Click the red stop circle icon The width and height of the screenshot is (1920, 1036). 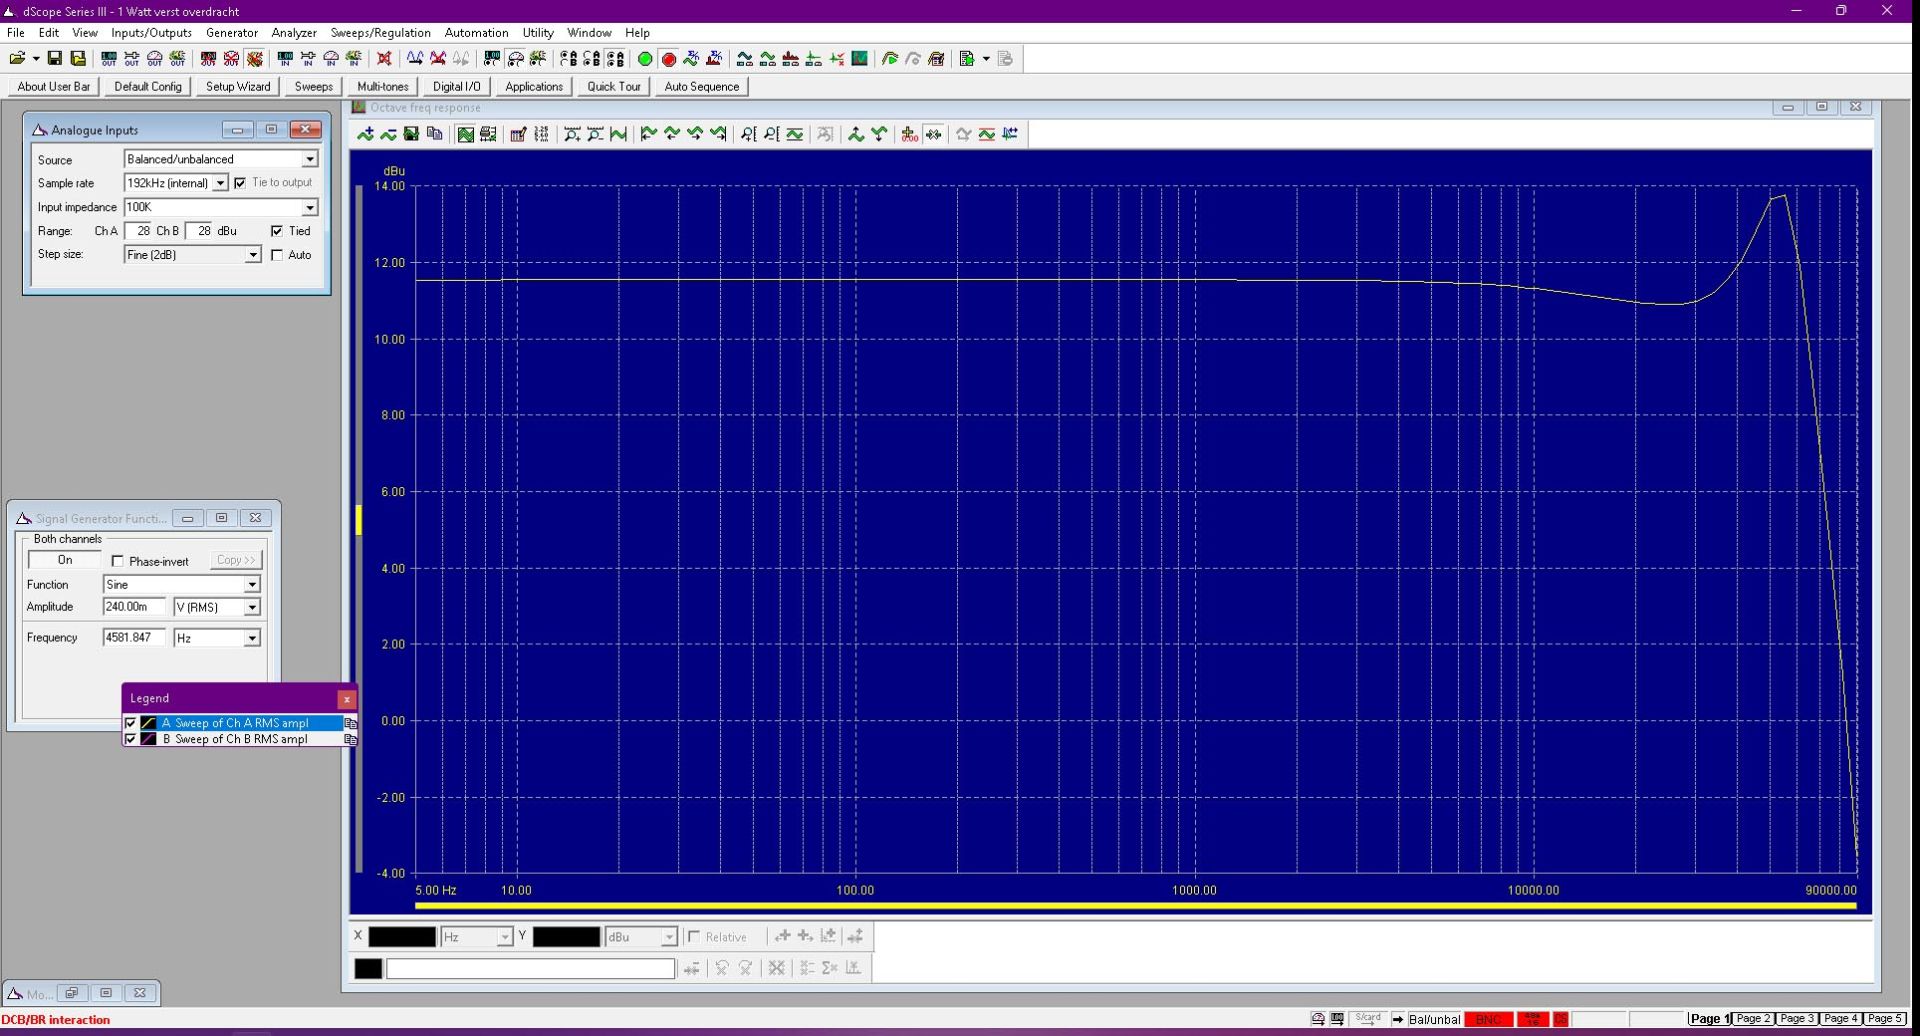(669, 59)
